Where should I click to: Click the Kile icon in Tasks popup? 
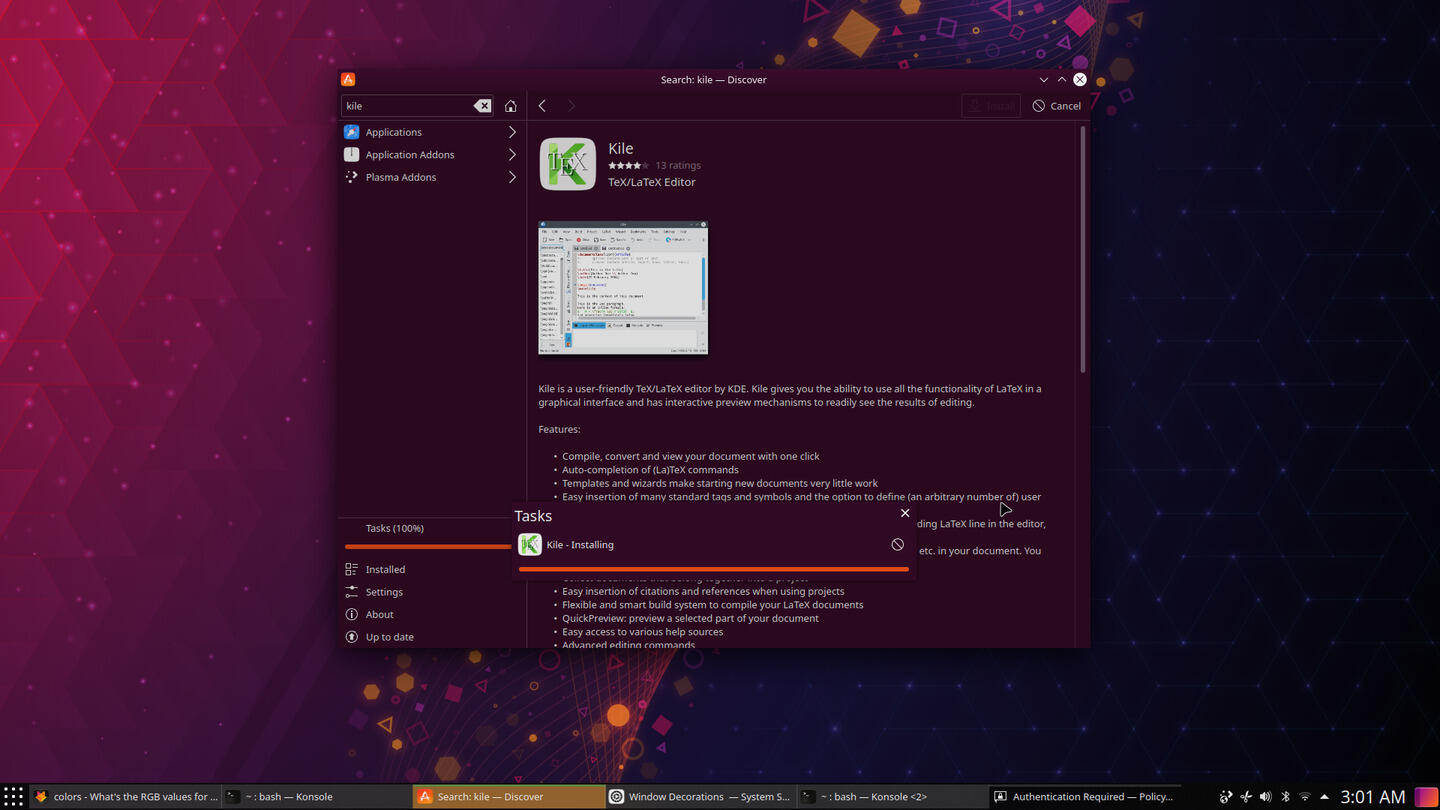(x=530, y=545)
